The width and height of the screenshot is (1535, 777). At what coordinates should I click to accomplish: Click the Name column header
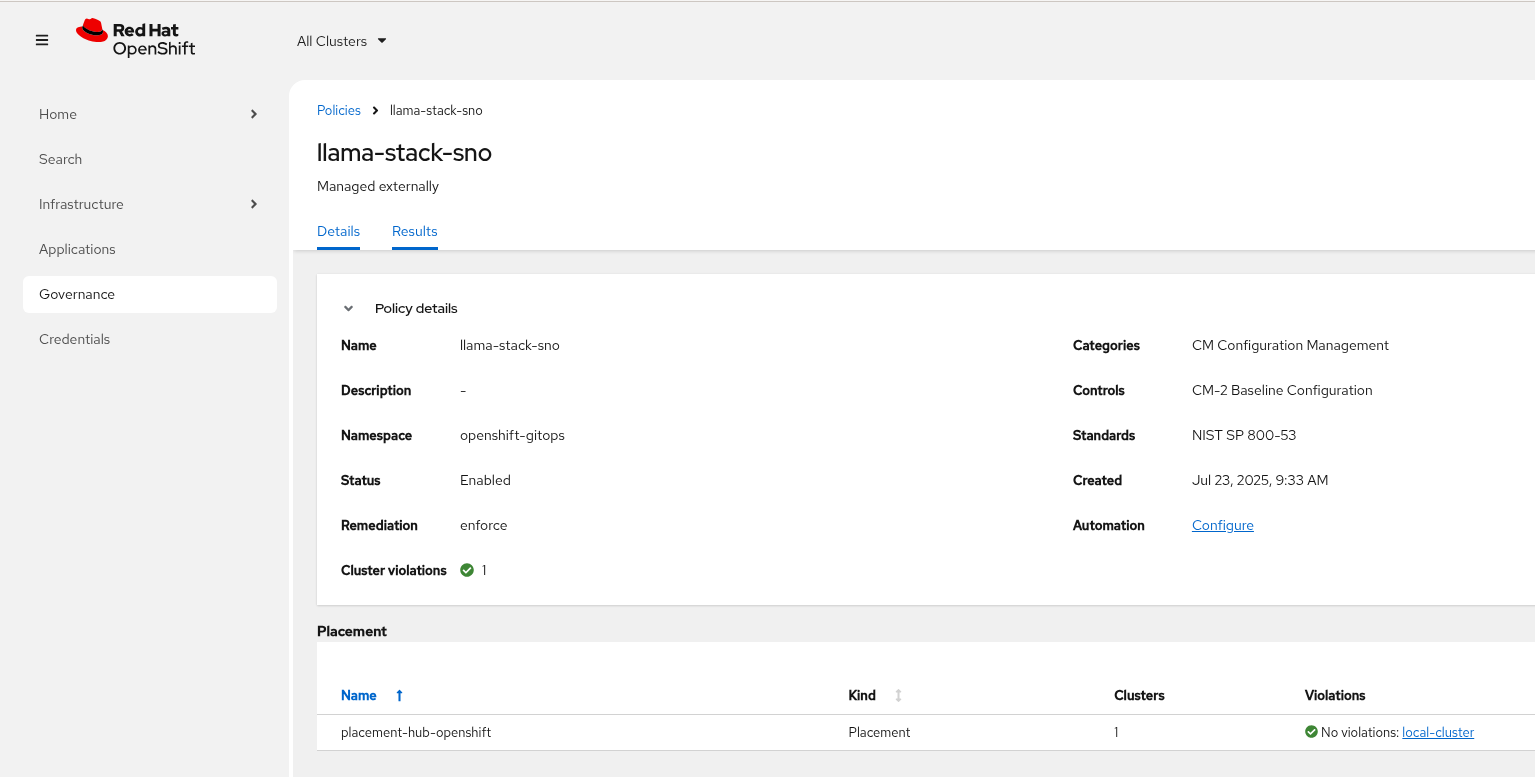[359, 695]
